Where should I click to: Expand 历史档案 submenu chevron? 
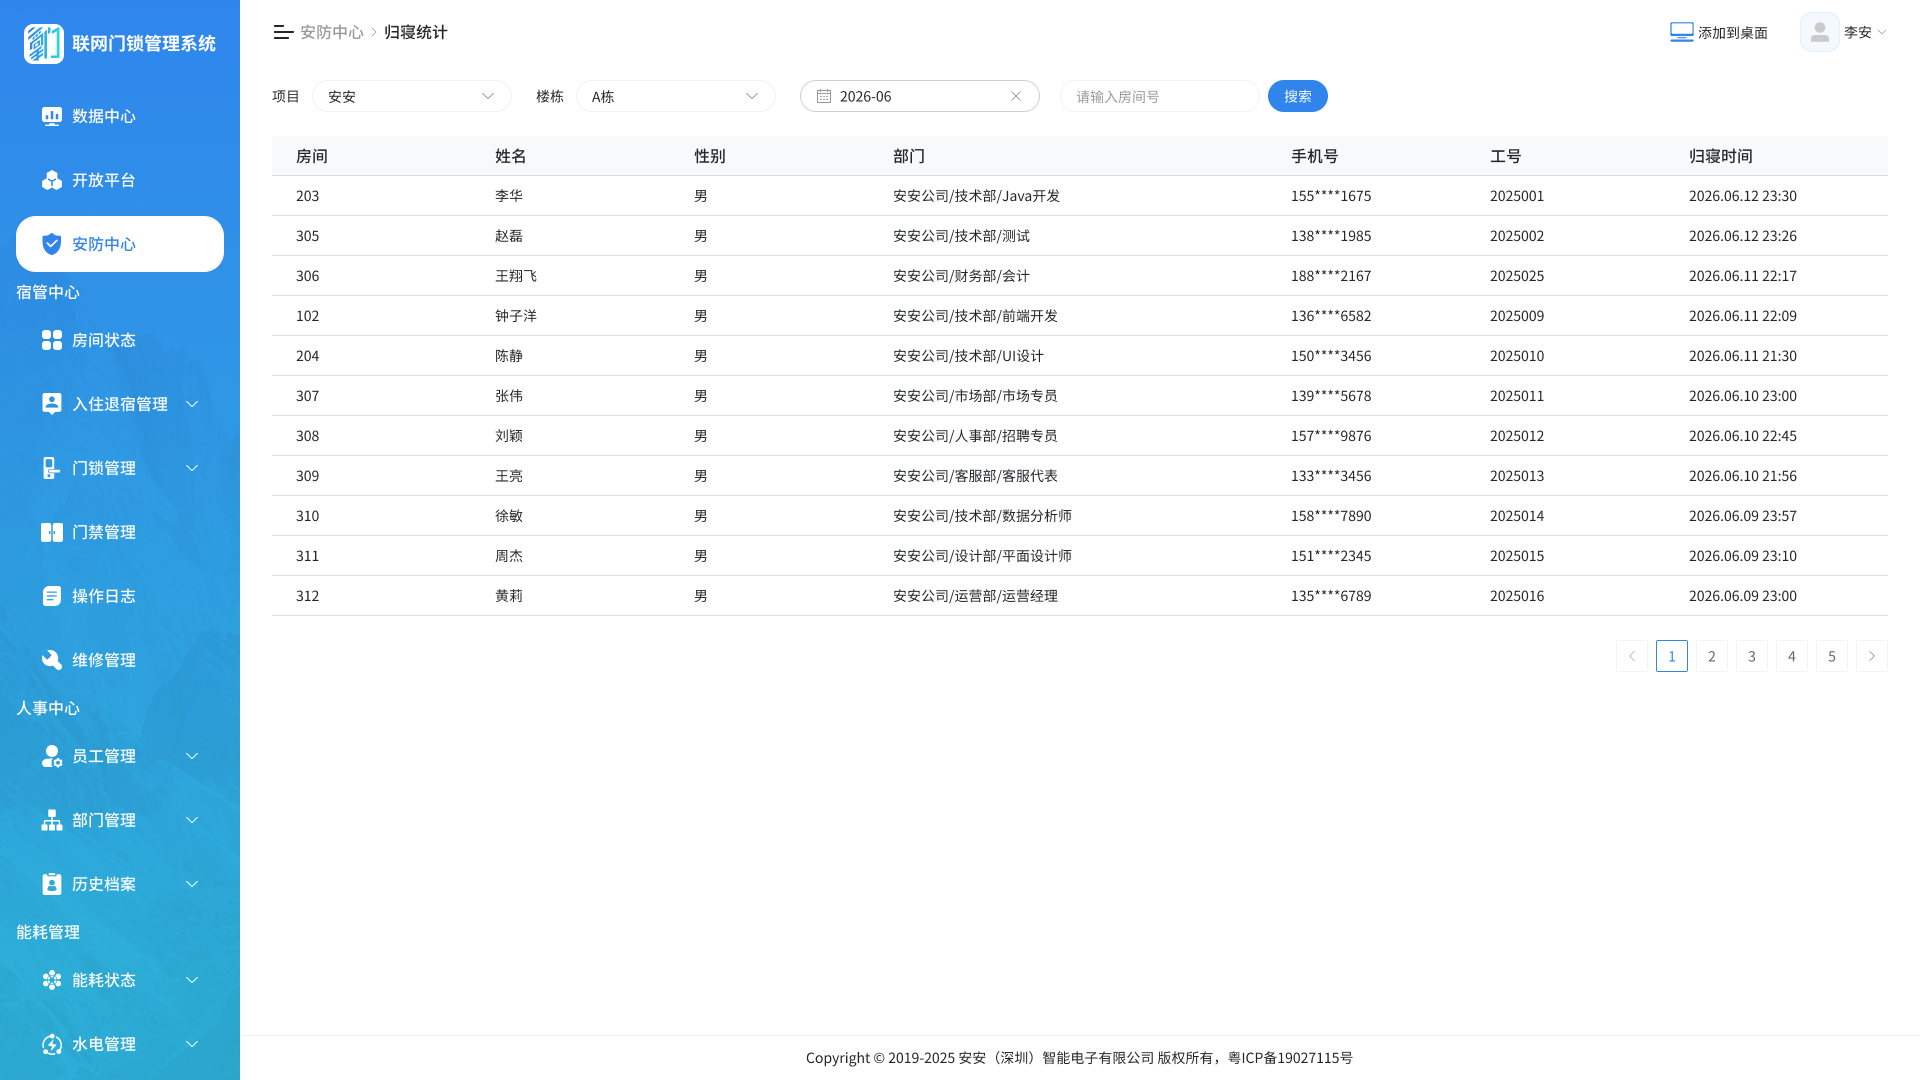192,884
